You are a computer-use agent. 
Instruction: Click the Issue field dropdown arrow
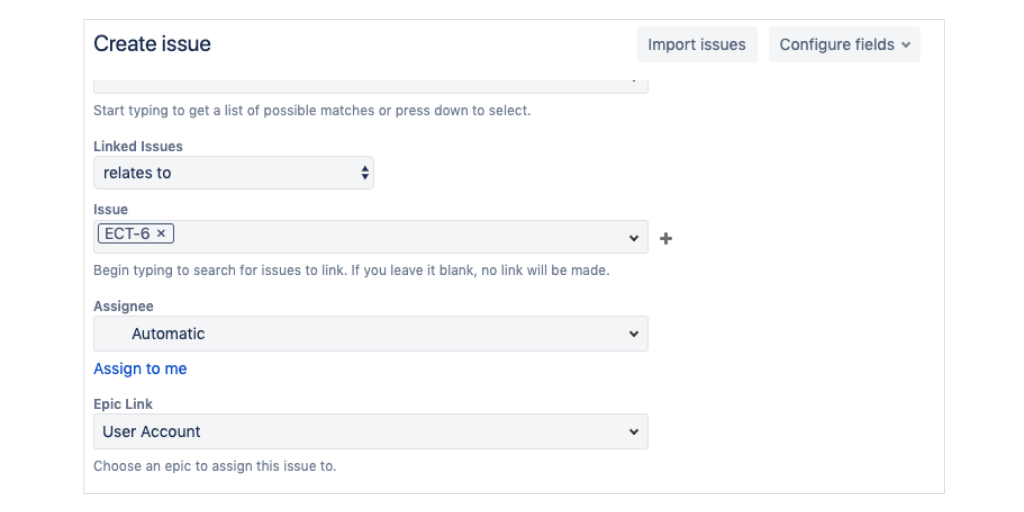(633, 238)
